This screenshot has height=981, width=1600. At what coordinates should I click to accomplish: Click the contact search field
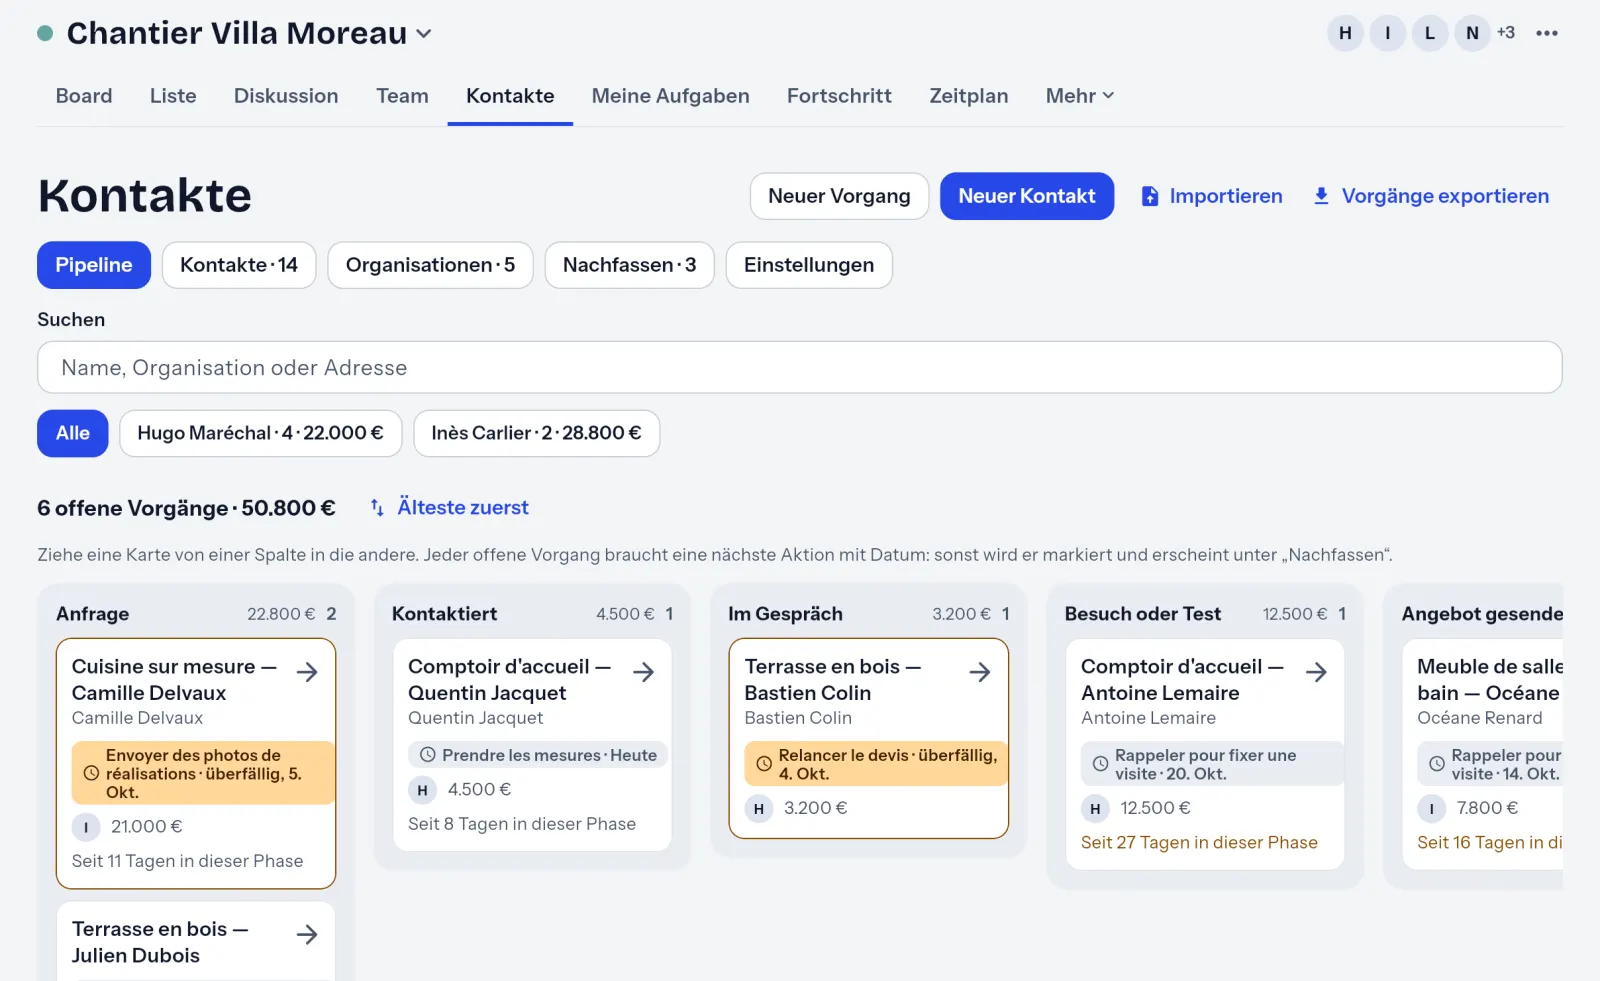[x=800, y=367]
